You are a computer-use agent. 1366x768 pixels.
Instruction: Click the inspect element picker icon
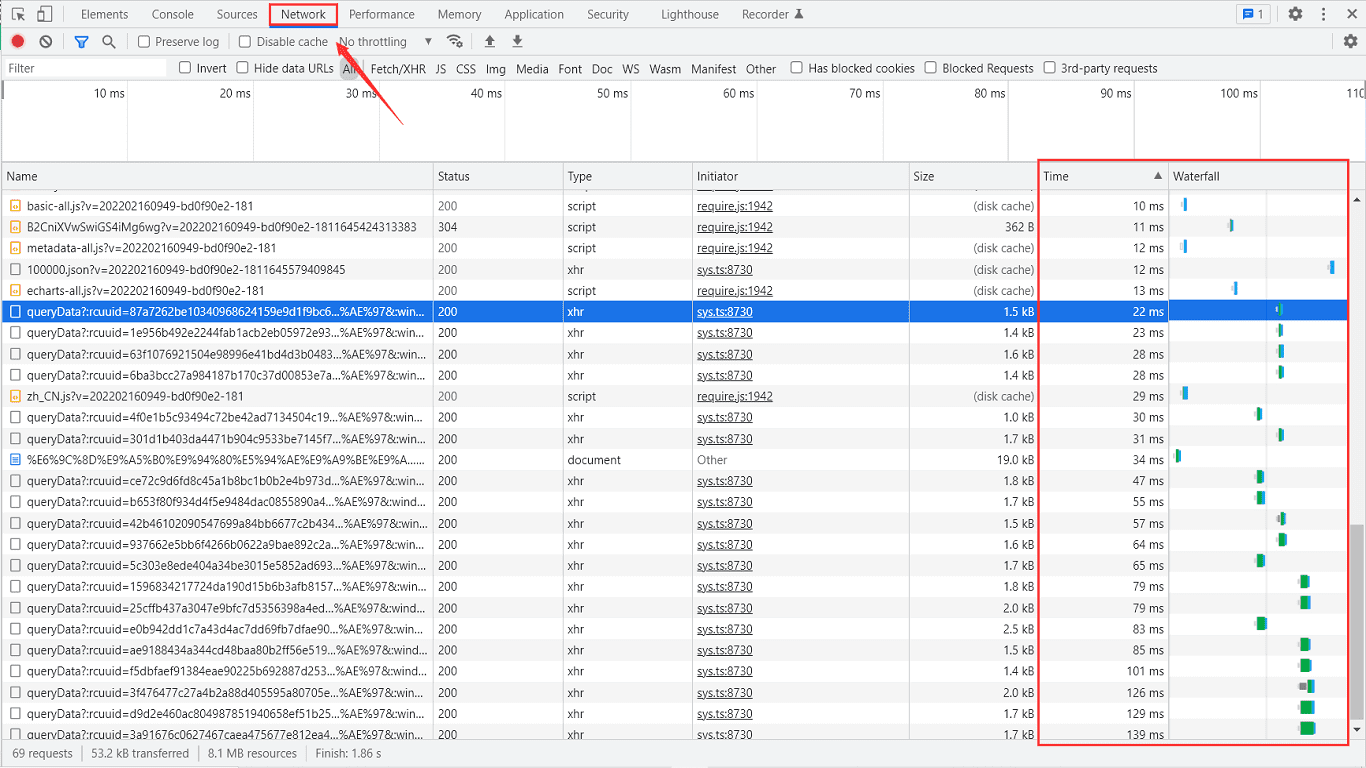(x=18, y=14)
